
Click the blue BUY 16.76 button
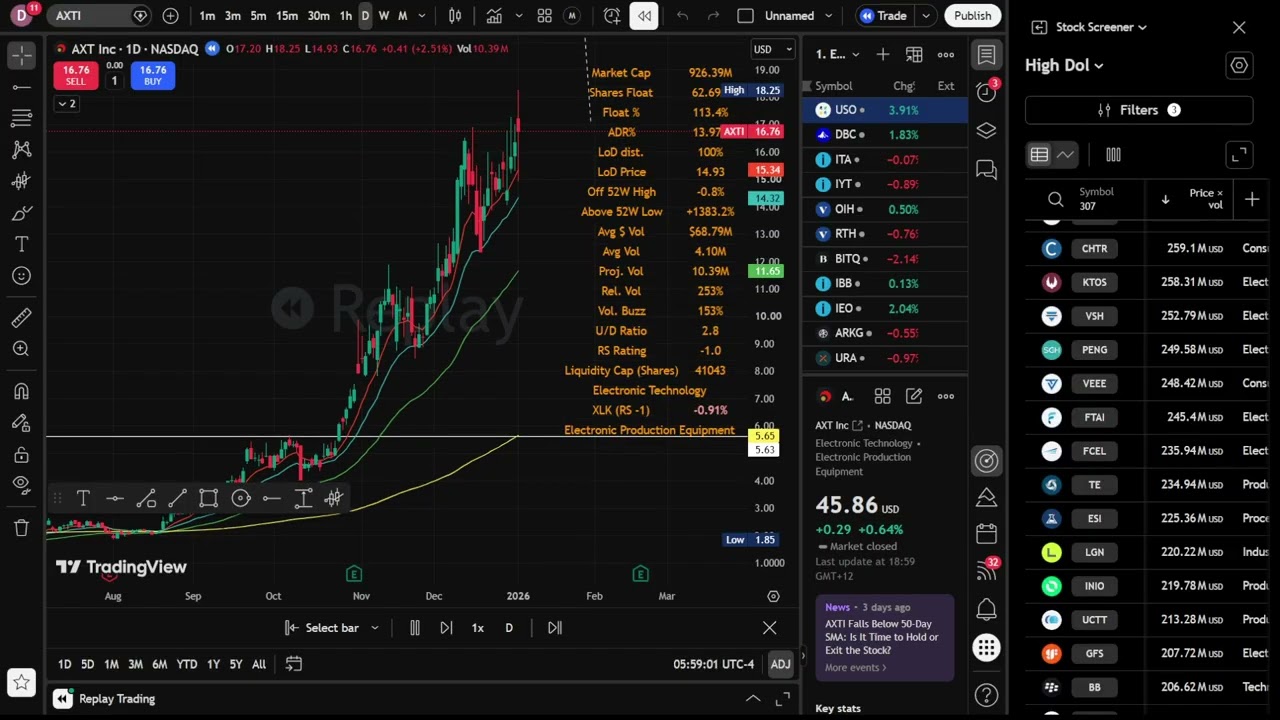(153, 75)
